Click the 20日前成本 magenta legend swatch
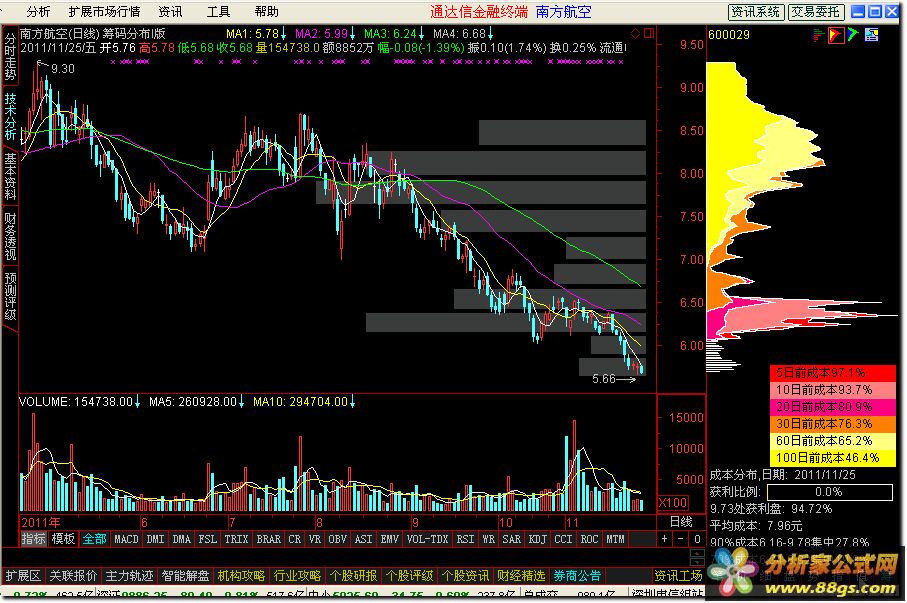 tap(833, 406)
